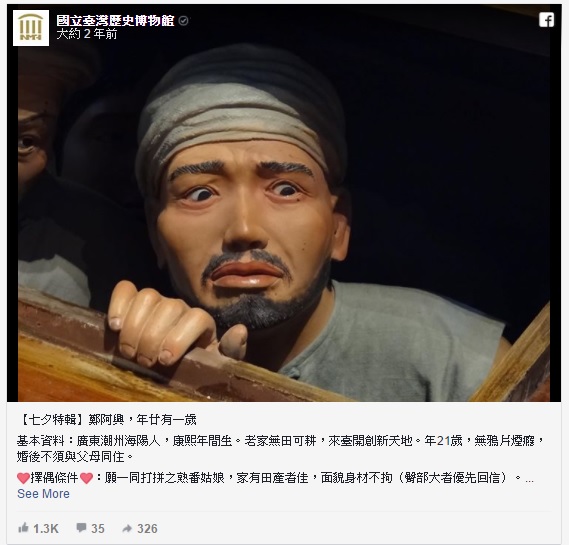Click the 【七夕特輯】鄭阿興 post title line
This screenshot has height=545, width=569.
pyautogui.click(x=107, y=420)
